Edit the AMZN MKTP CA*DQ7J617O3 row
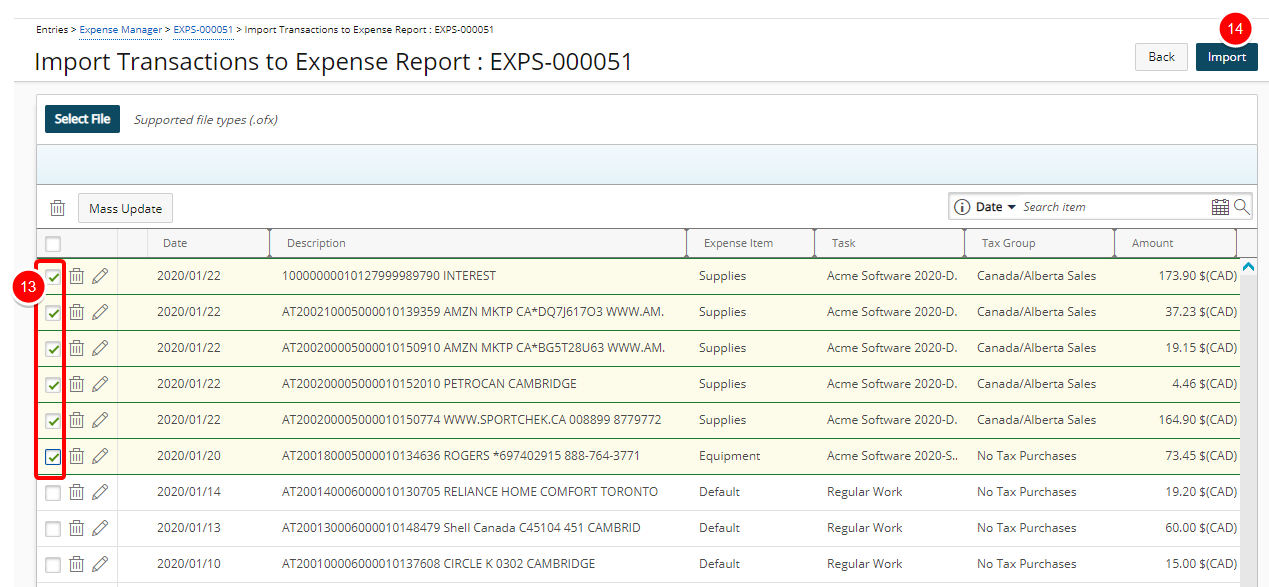The height and width of the screenshot is (587, 1269). (x=100, y=312)
